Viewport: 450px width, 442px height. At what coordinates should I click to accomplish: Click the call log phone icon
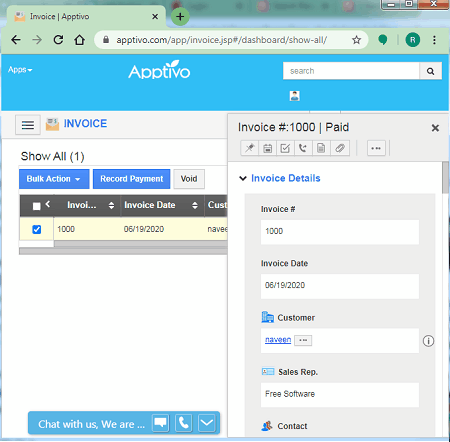pyautogui.click(x=303, y=148)
